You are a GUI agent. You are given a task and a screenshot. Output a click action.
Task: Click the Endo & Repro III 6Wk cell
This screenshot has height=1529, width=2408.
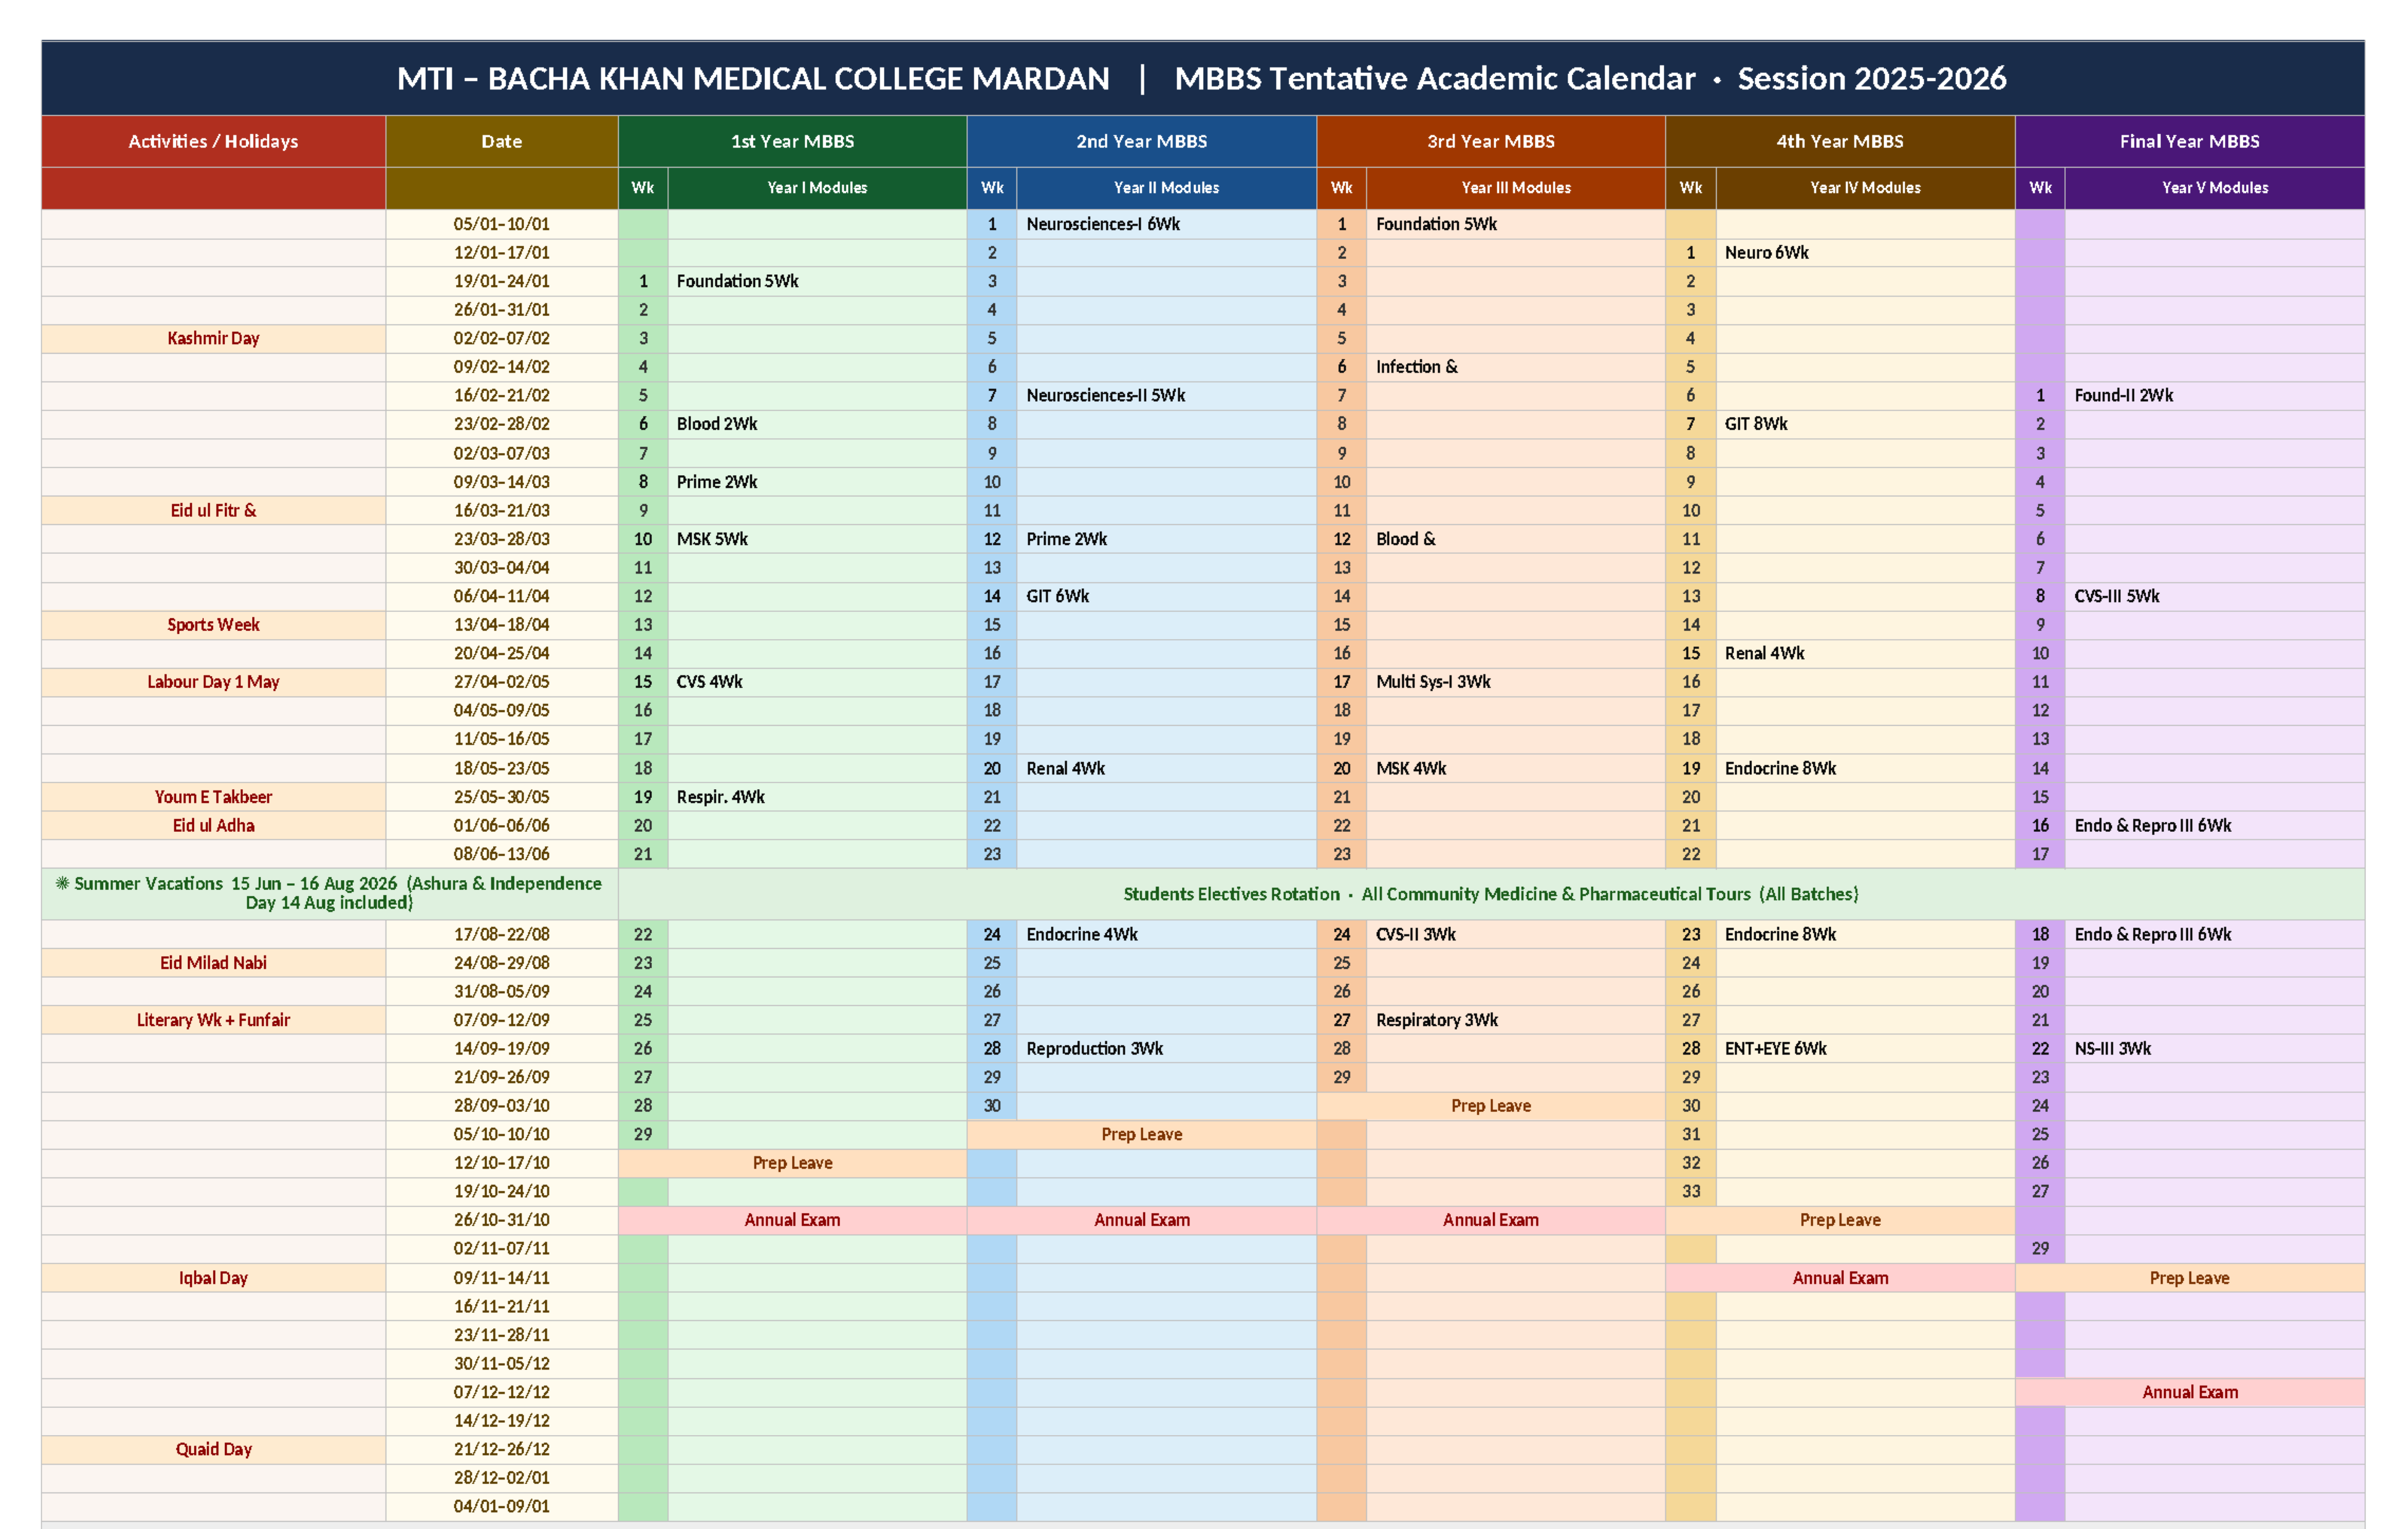pyautogui.click(x=2152, y=825)
